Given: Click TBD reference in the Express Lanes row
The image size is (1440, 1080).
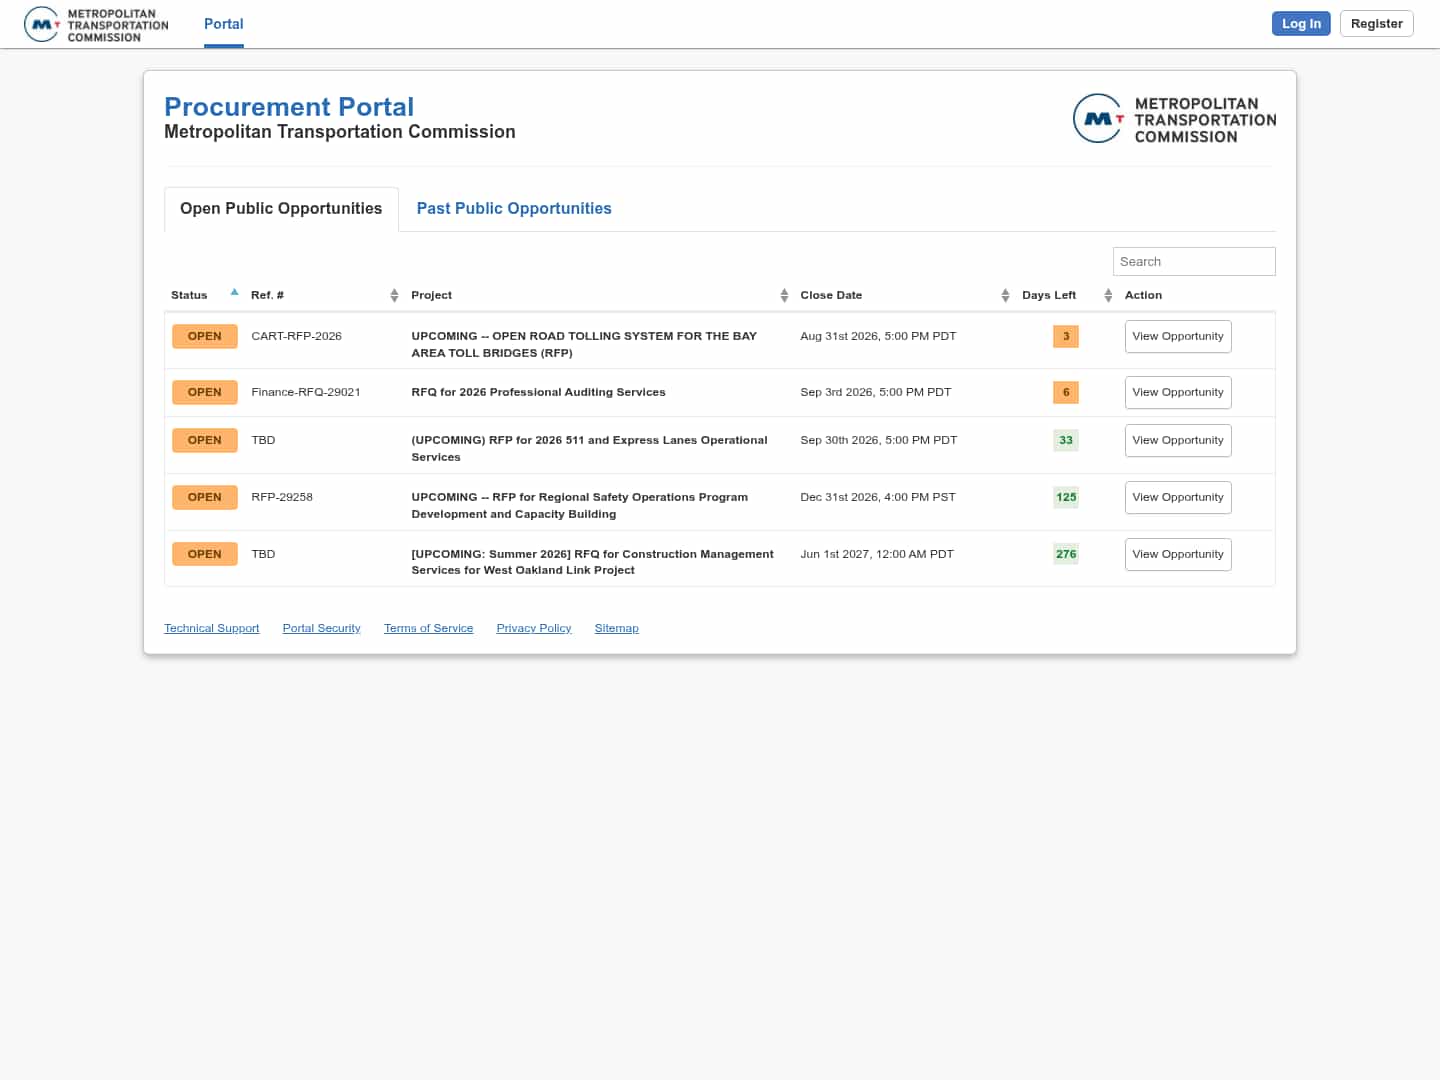Looking at the screenshot, I should click(263, 441).
